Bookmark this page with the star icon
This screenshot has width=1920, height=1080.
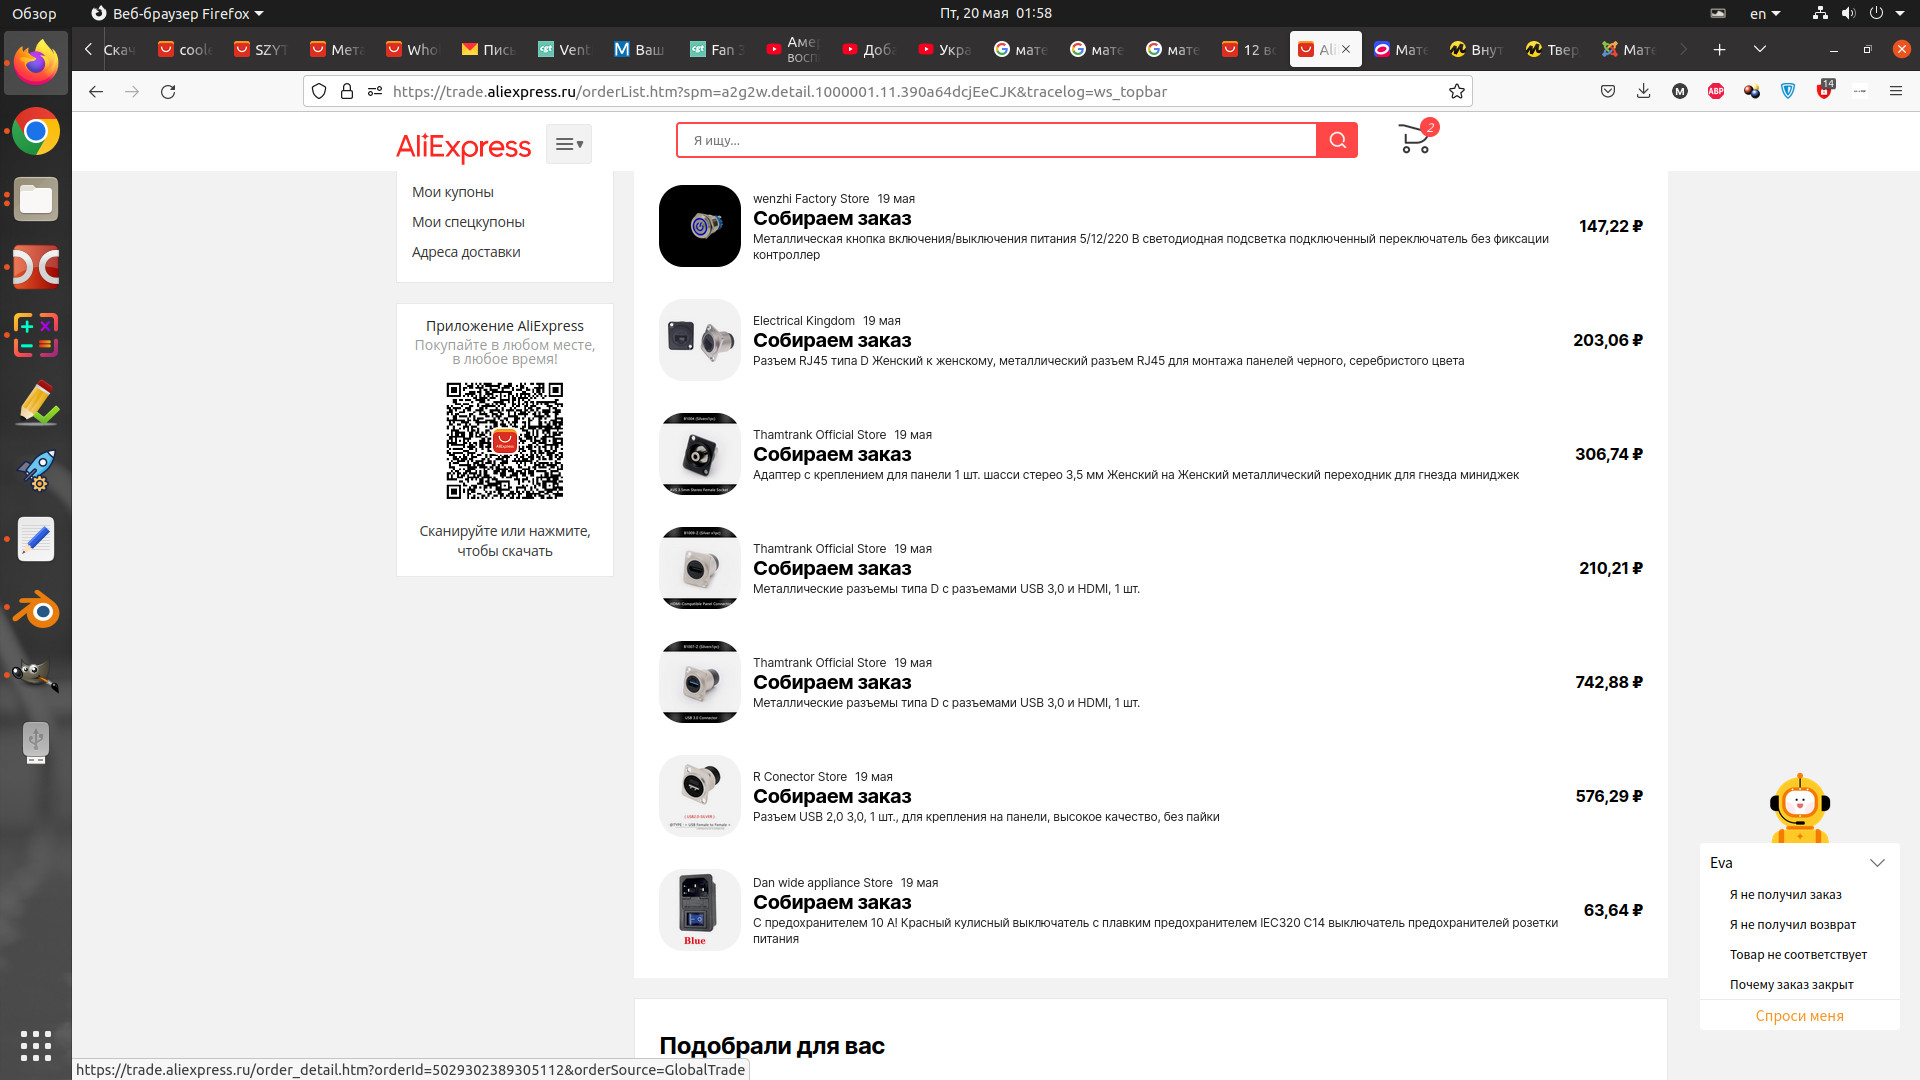click(1457, 91)
